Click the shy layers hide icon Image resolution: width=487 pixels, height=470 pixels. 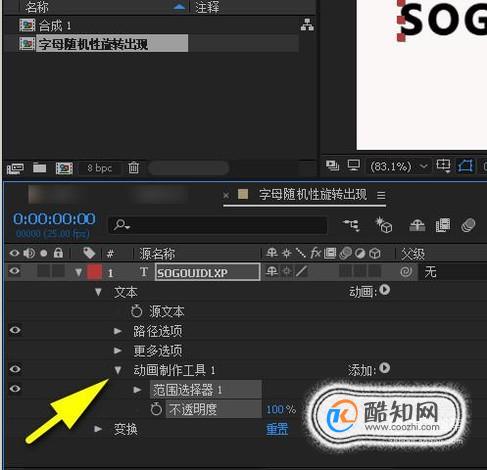click(417, 226)
